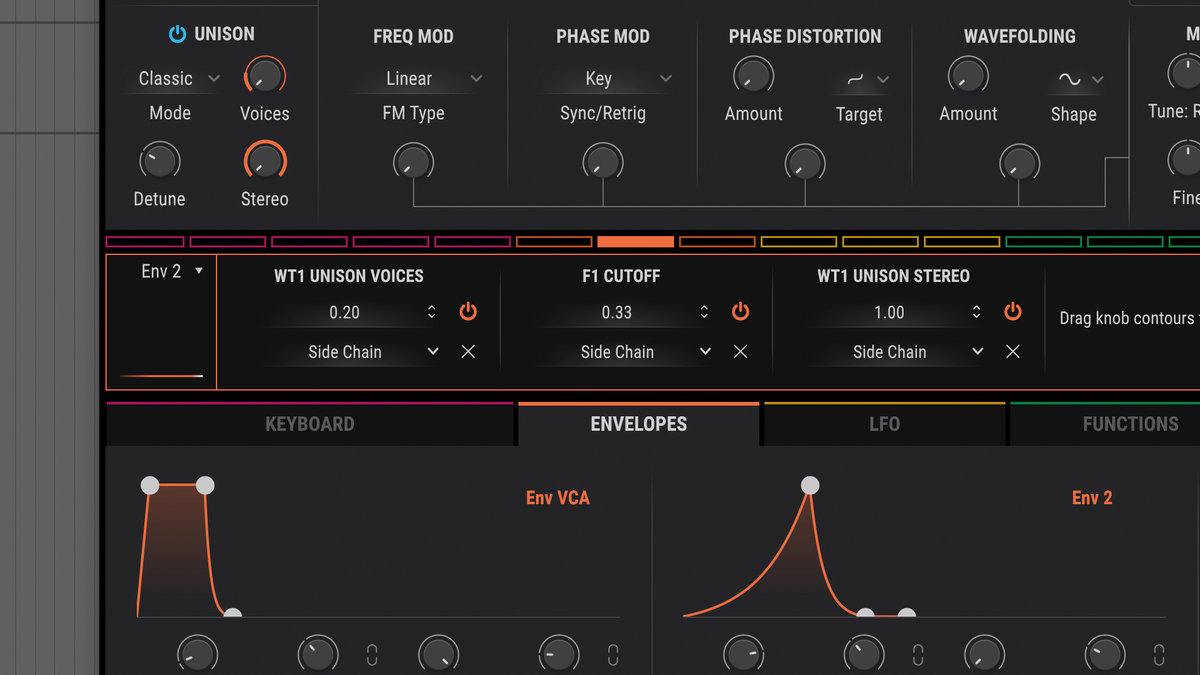Select the orange modulation slot in the color strip
The image size is (1200, 675).
tap(635, 241)
